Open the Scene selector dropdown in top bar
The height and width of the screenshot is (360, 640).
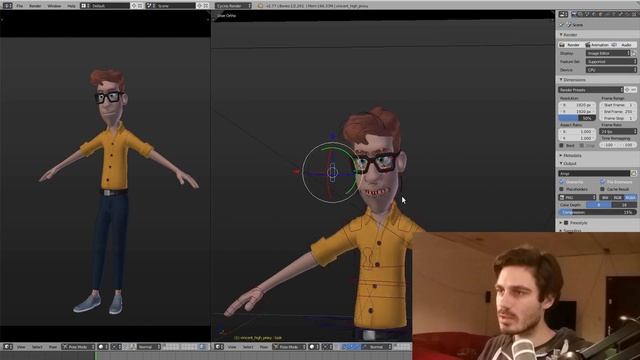click(171, 6)
